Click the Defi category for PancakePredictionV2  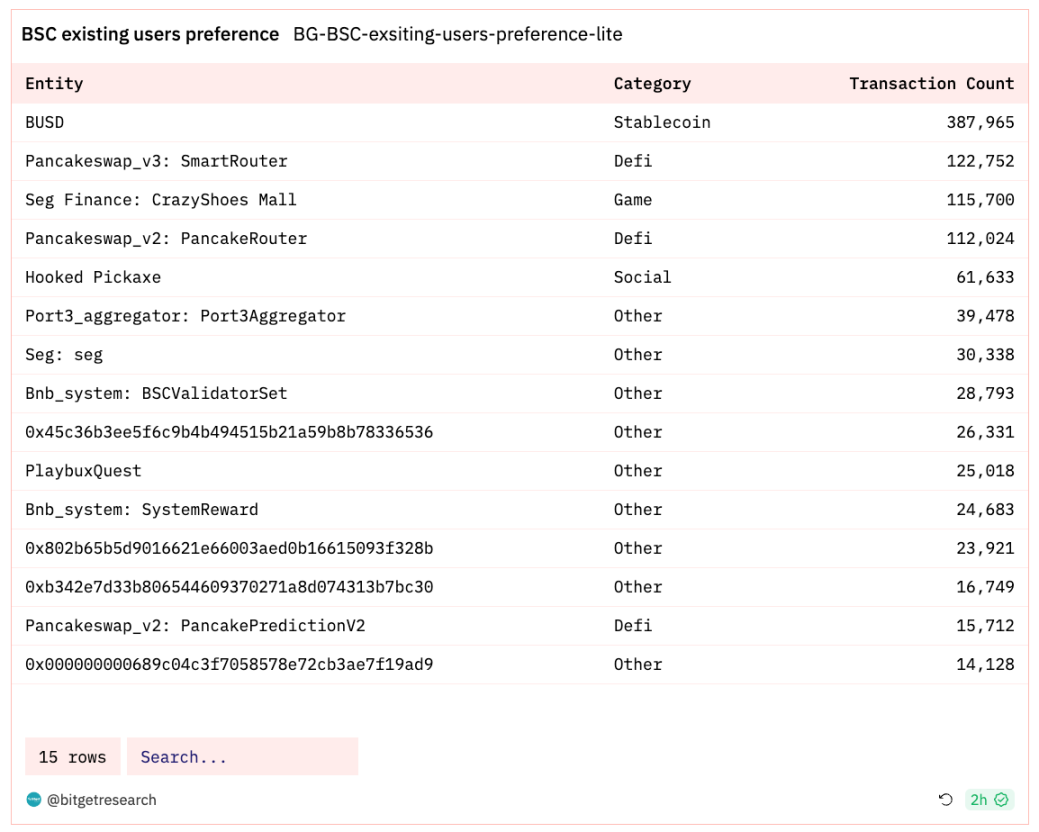click(633, 626)
